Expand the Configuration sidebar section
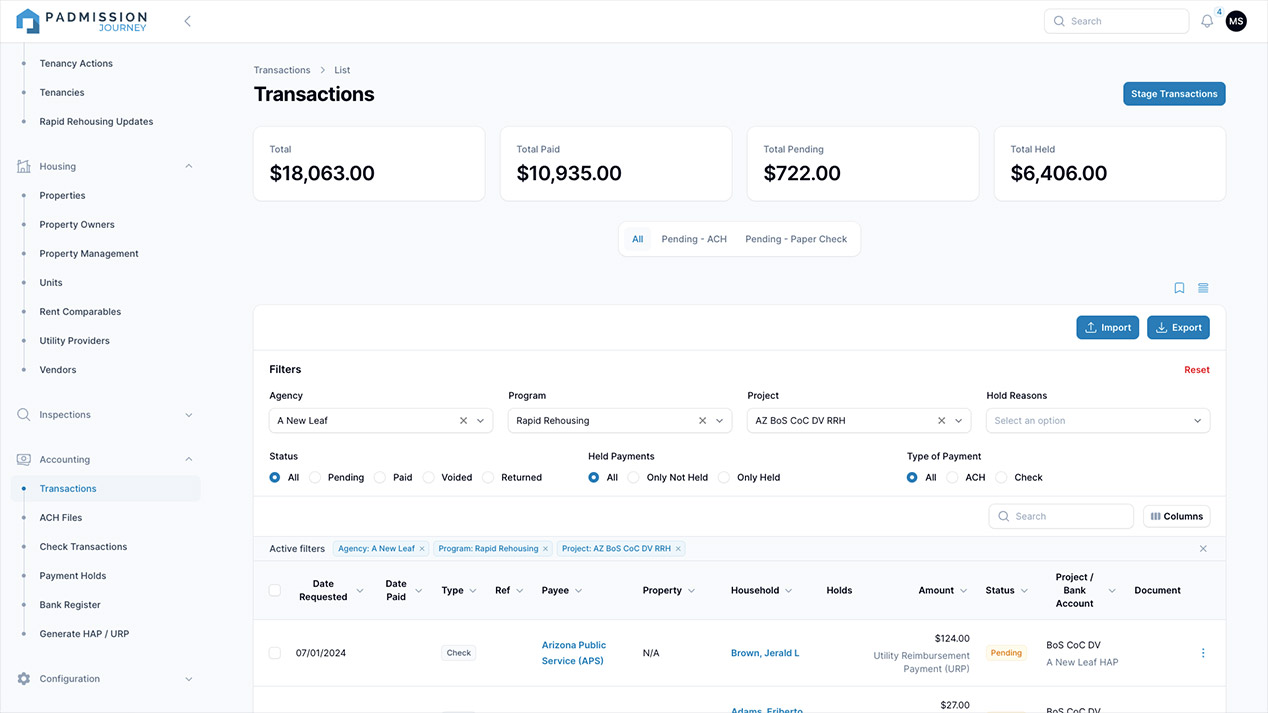 189,679
